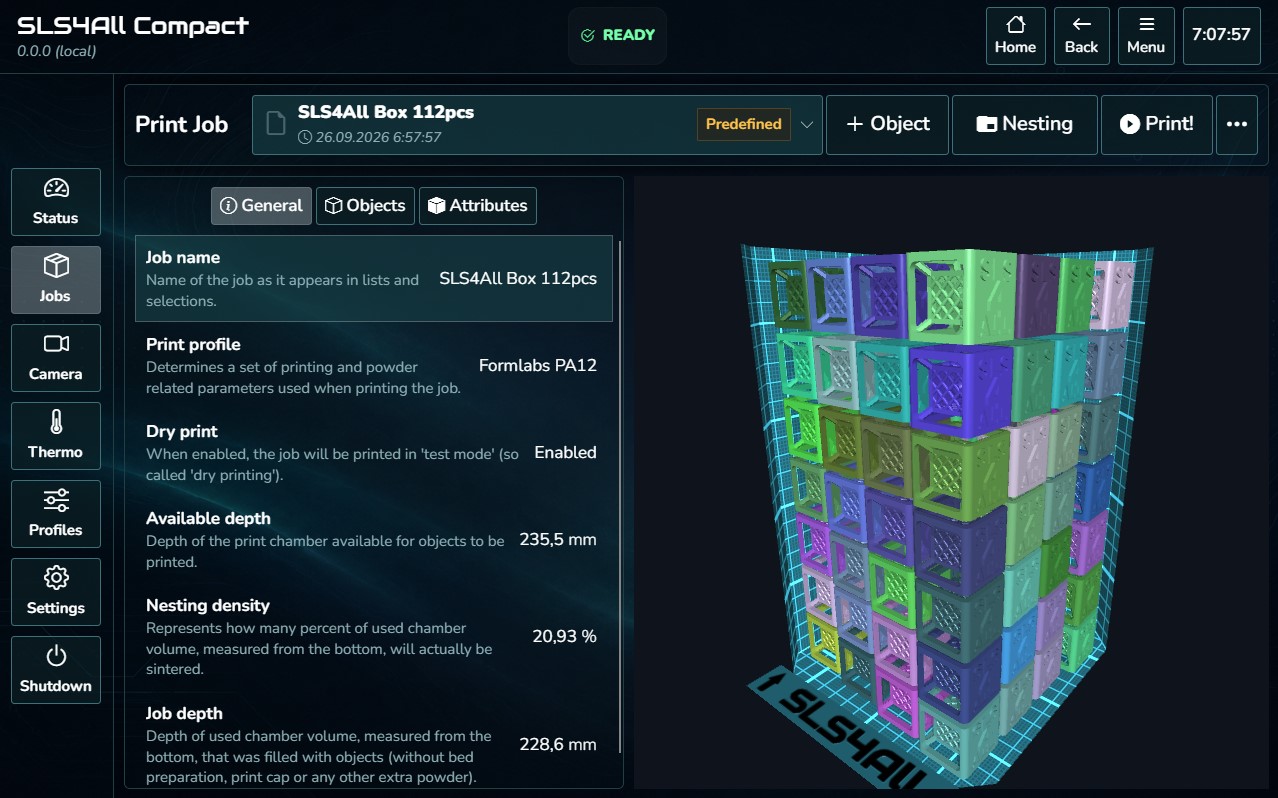
Task: Open the Camera view
Action: point(56,358)
